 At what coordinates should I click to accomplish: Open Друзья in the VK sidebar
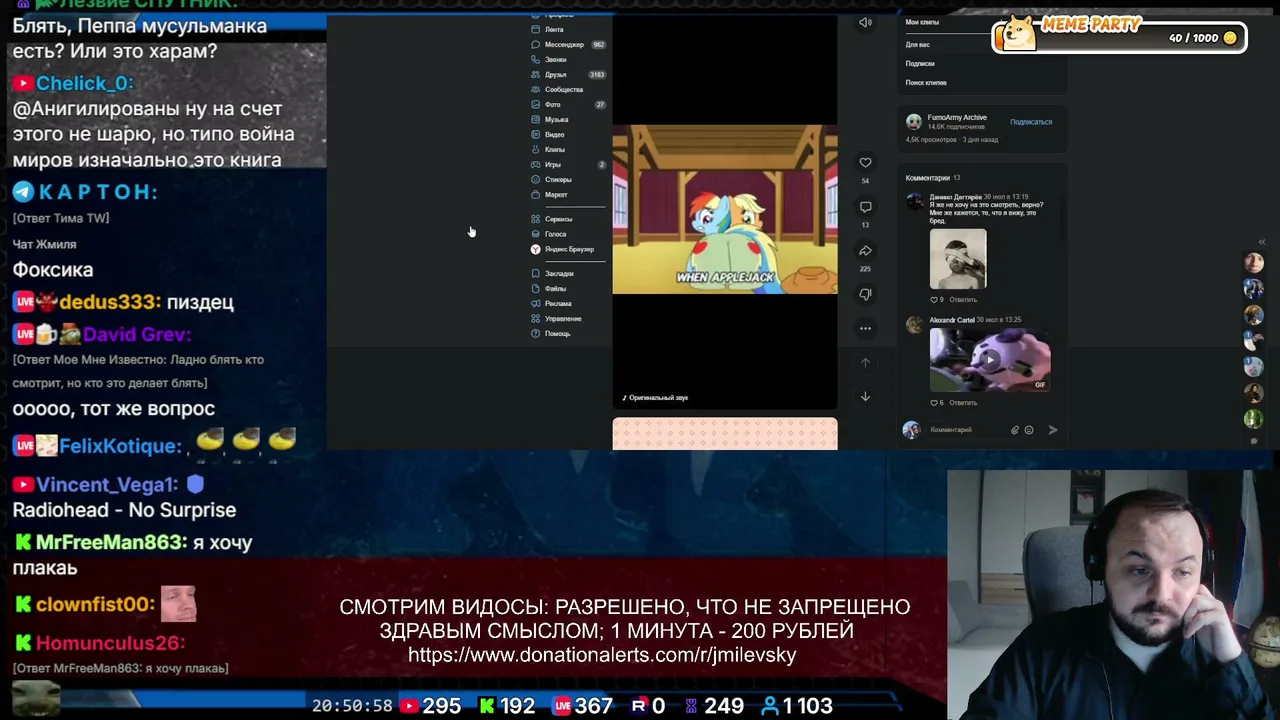pyautogui.click(x=567, y=75)
